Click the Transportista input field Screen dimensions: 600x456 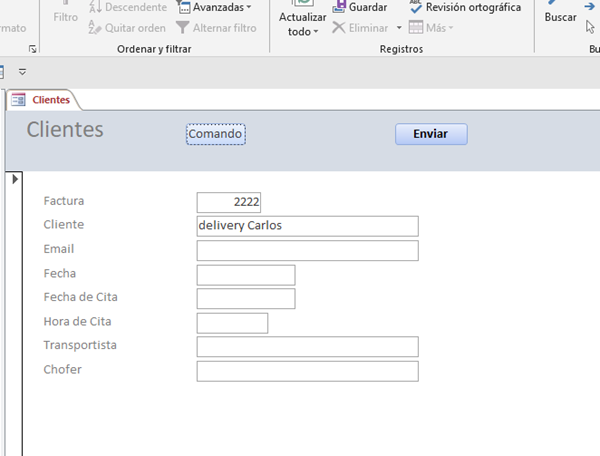click(307, 347)
